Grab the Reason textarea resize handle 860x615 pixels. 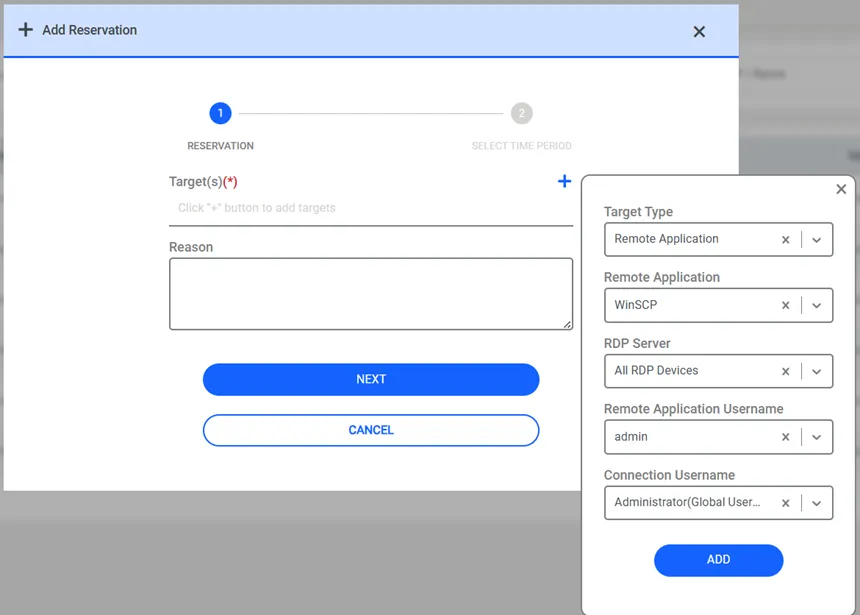point(568,325)
